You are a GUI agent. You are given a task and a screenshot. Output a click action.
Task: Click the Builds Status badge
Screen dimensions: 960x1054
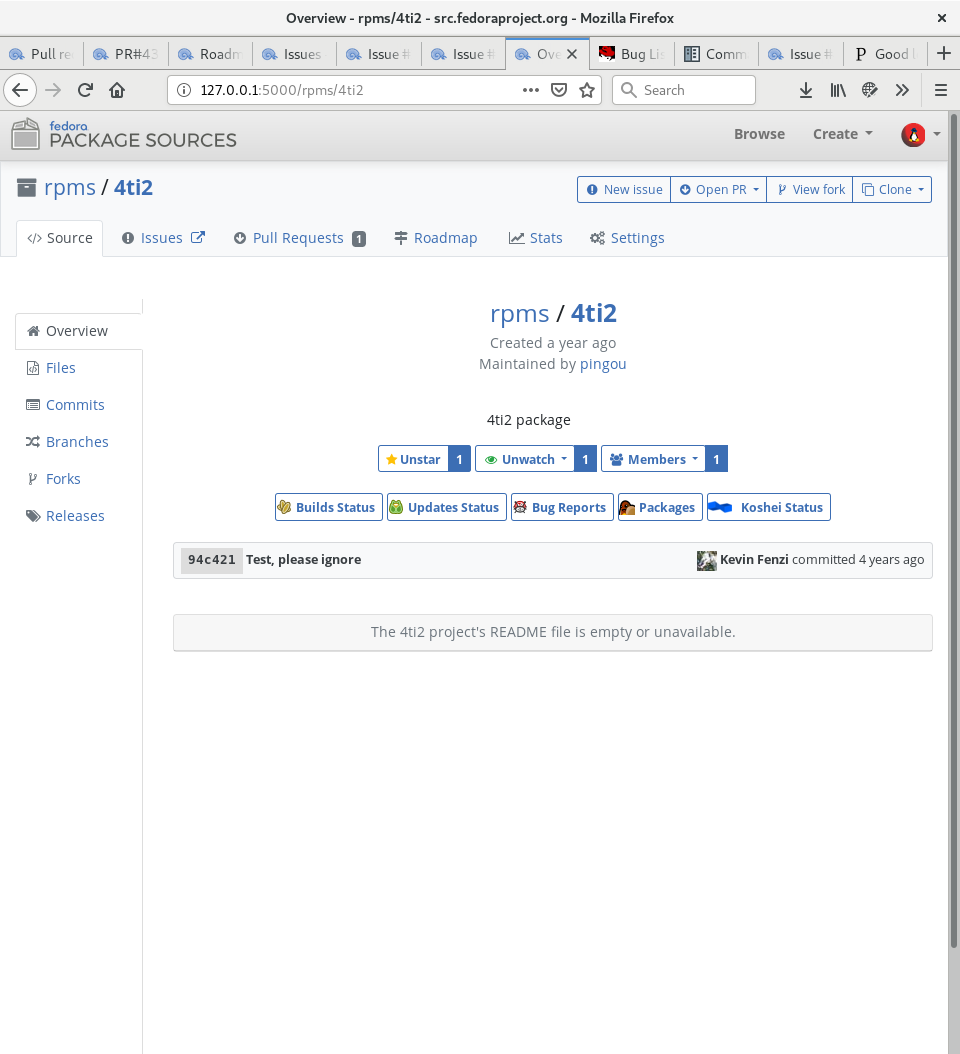[329, 508]
